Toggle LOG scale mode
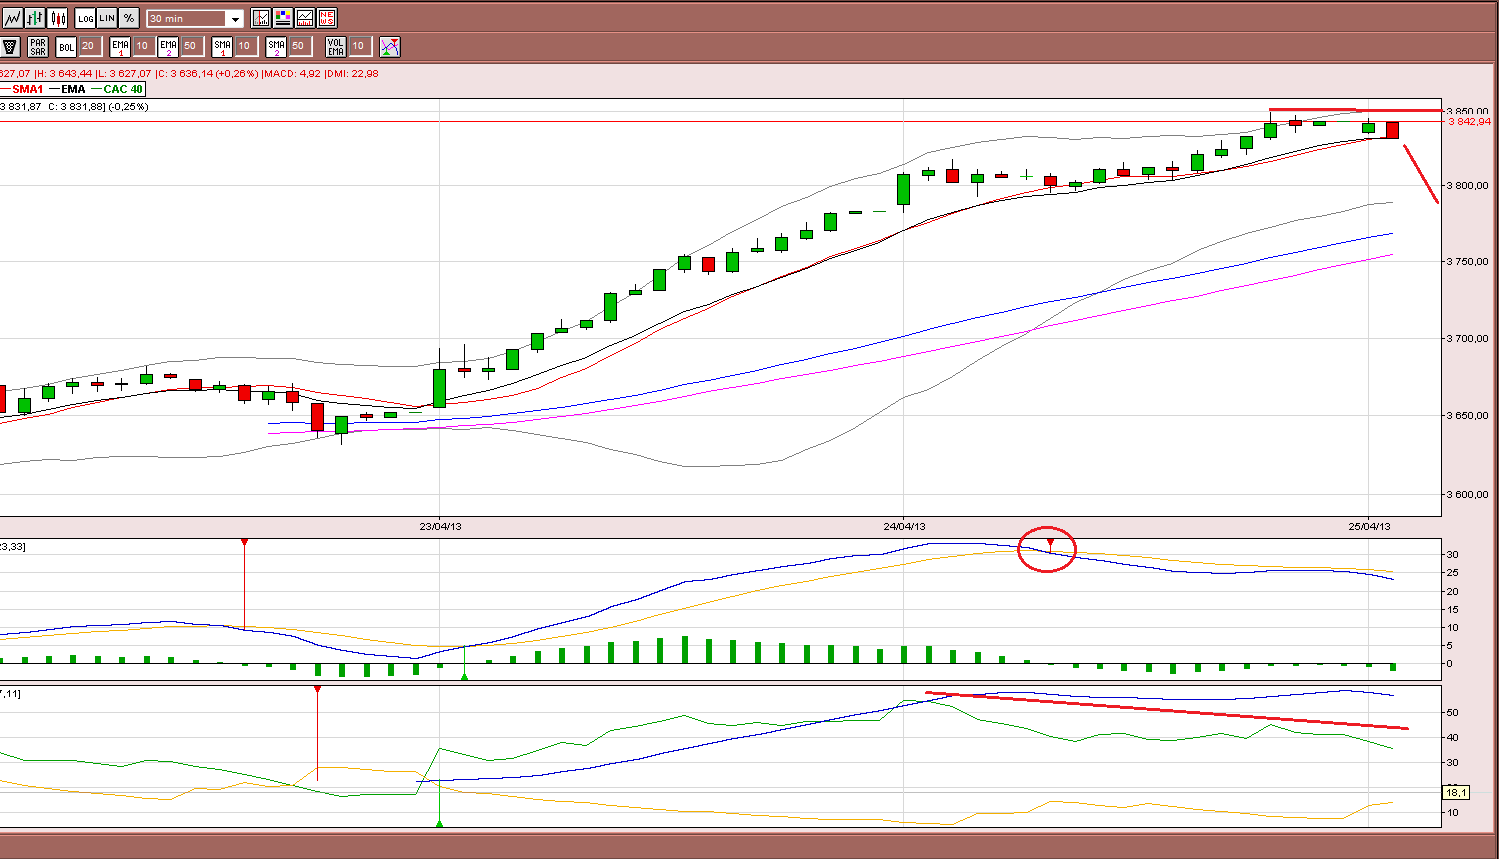This screenshot has height=859, width=1502. [85, 18]
